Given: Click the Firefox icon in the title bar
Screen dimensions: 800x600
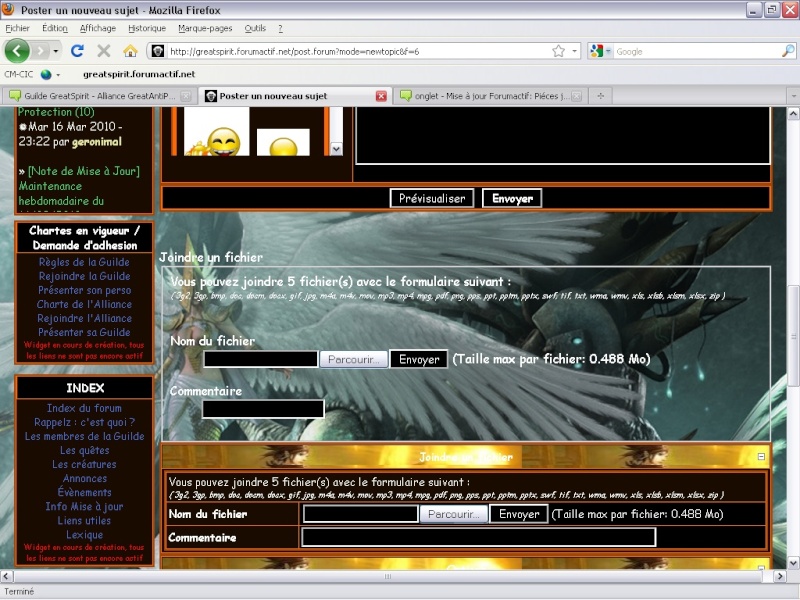Looking at the screenshot, I should [x=8, y=9].
